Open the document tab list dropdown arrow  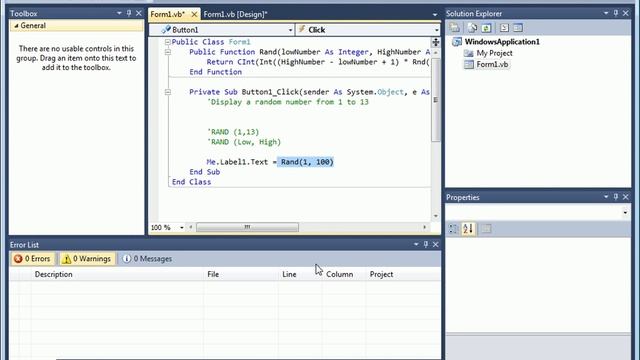[x=435, y=15]
